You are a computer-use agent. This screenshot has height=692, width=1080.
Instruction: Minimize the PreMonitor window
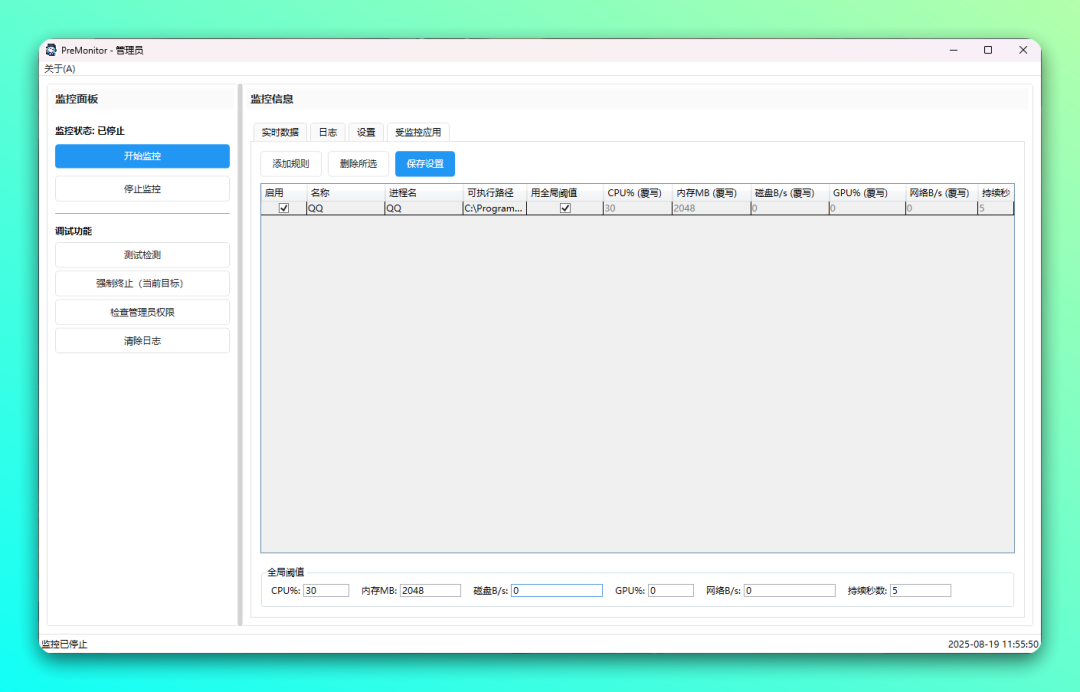[953, 50]
